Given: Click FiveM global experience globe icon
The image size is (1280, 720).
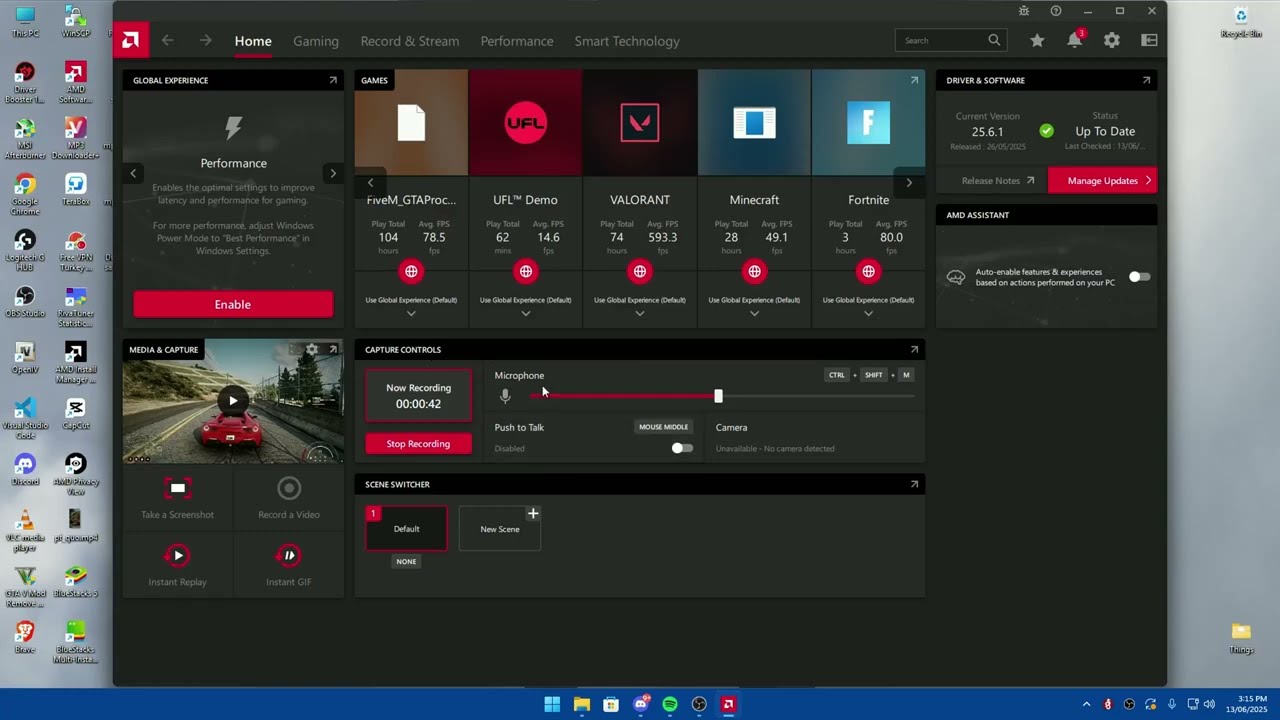Looking at the screenshot, I should (x=411, y=271).
